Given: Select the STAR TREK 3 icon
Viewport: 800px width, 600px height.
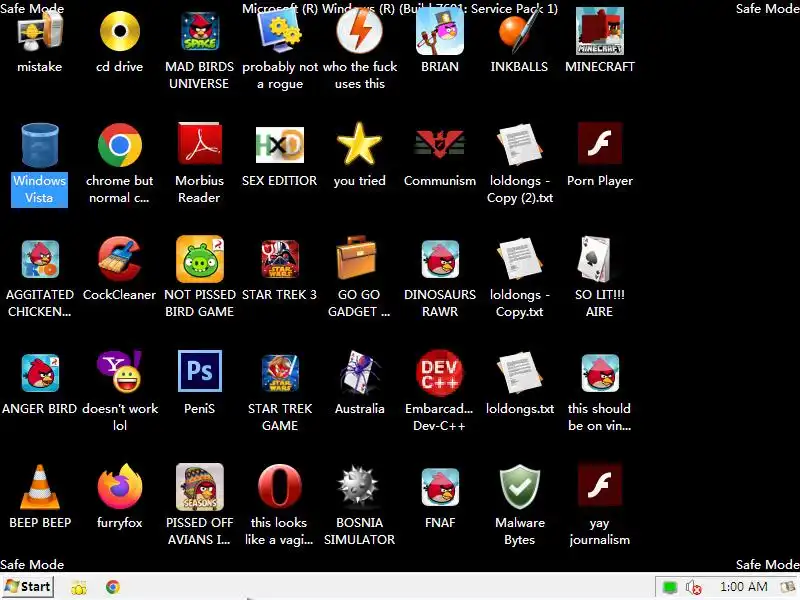Looking at the screenshot, I should 280,259.
